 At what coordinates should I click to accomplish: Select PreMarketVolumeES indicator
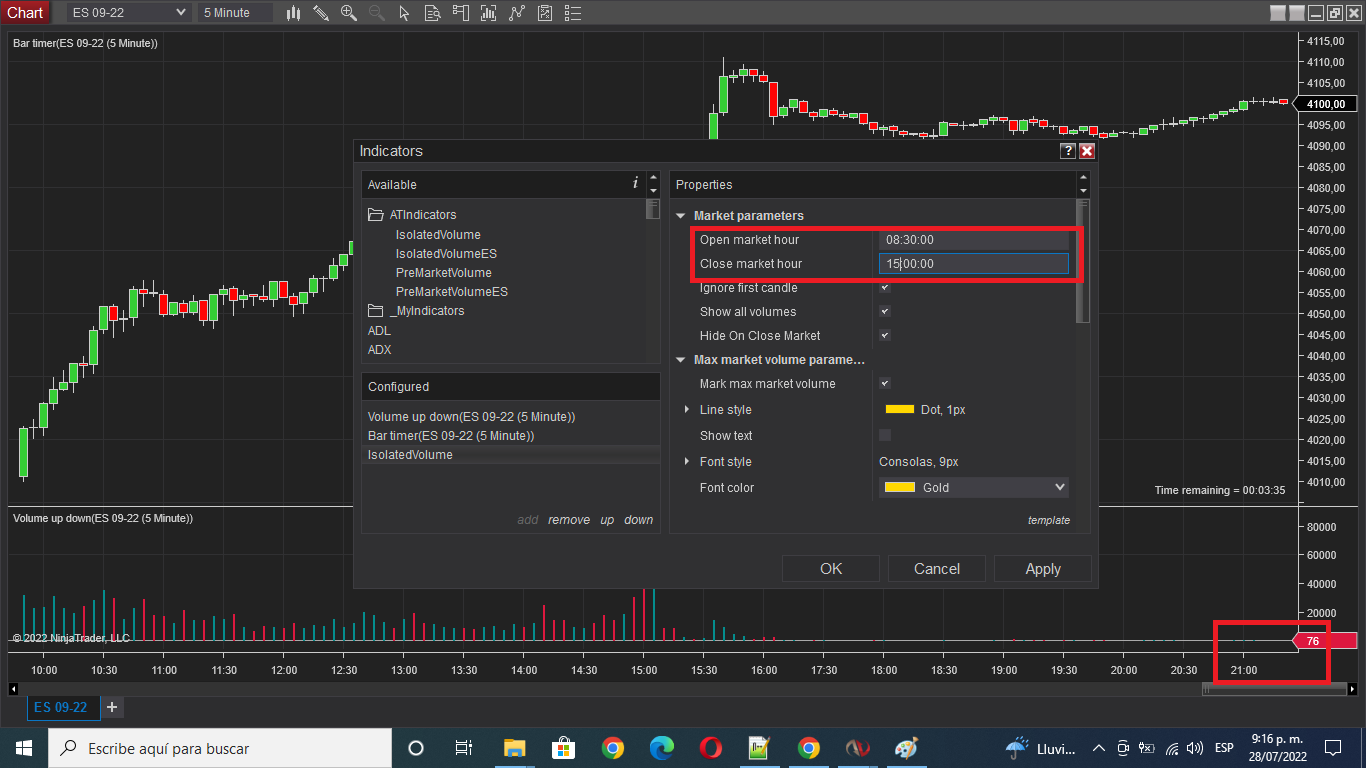coord(452,292)
